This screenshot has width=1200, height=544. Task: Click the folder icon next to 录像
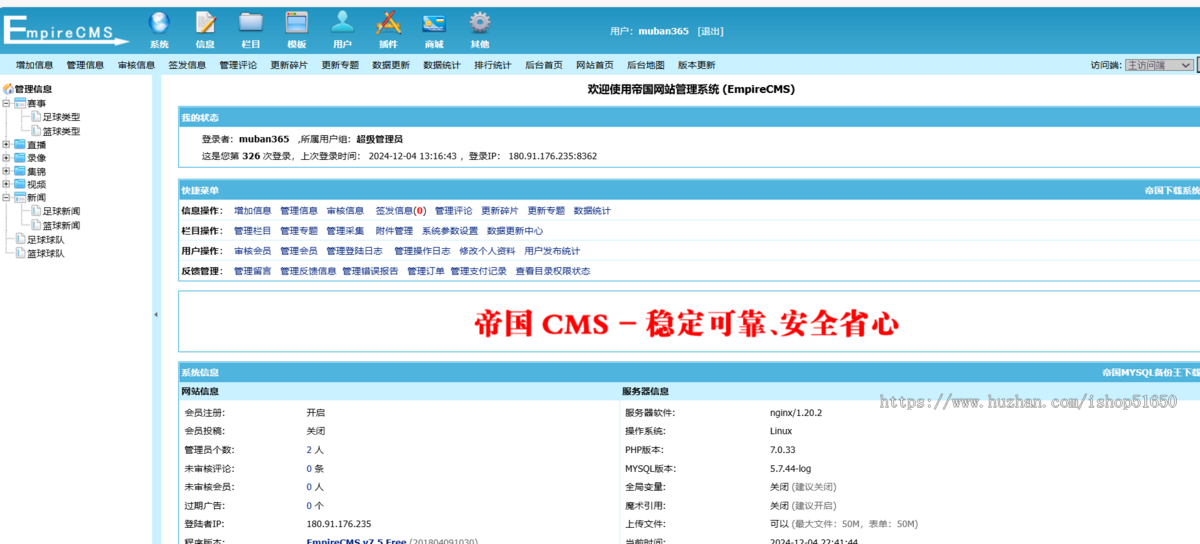[x=20, y=158]
